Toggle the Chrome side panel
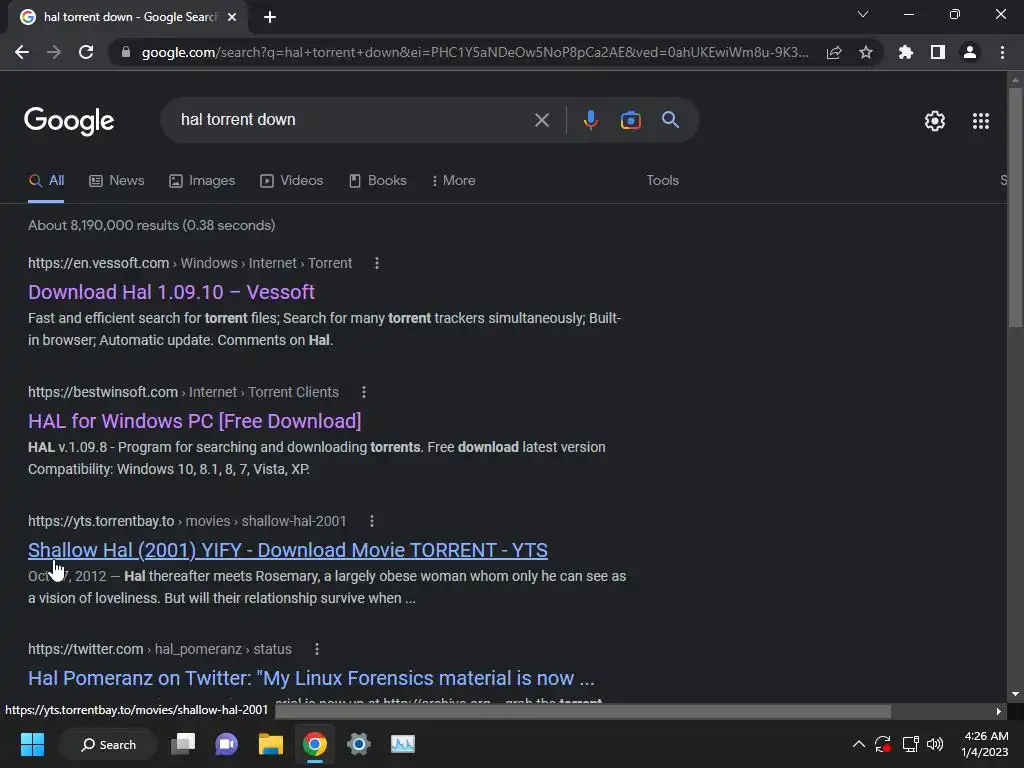 (x=938, y=52)
